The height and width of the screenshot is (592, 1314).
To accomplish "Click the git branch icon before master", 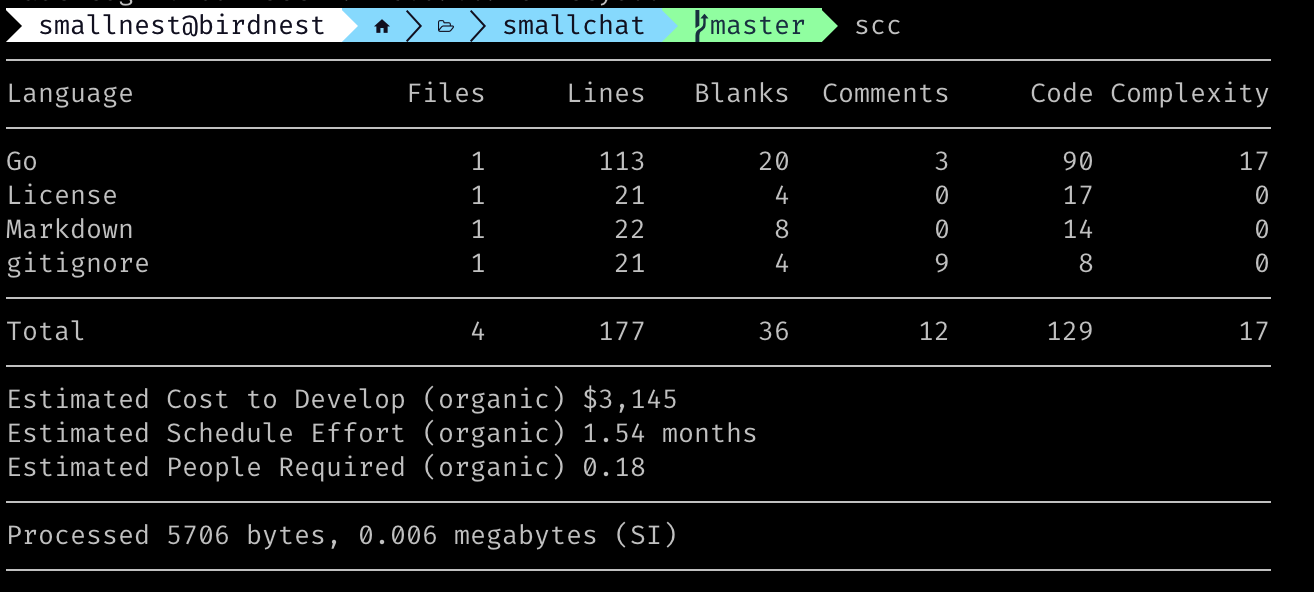I will coord(700,26).
